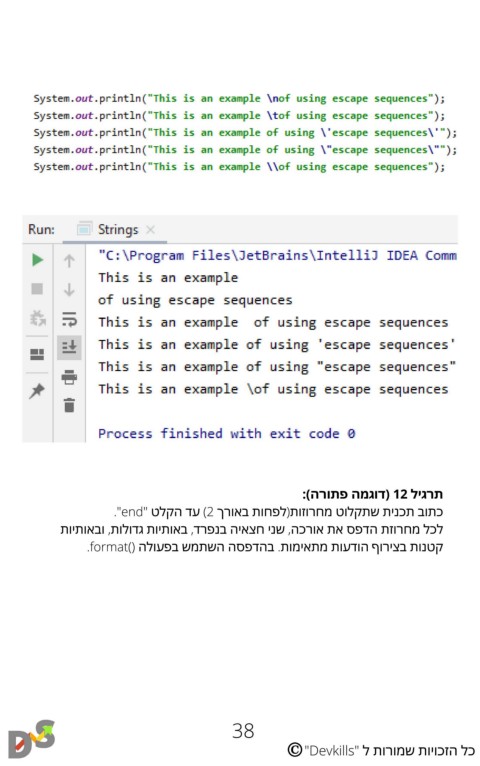480x766 pixels.
Task: Toggle the Soft-Wrap output icon
Action: click(69, 319)
